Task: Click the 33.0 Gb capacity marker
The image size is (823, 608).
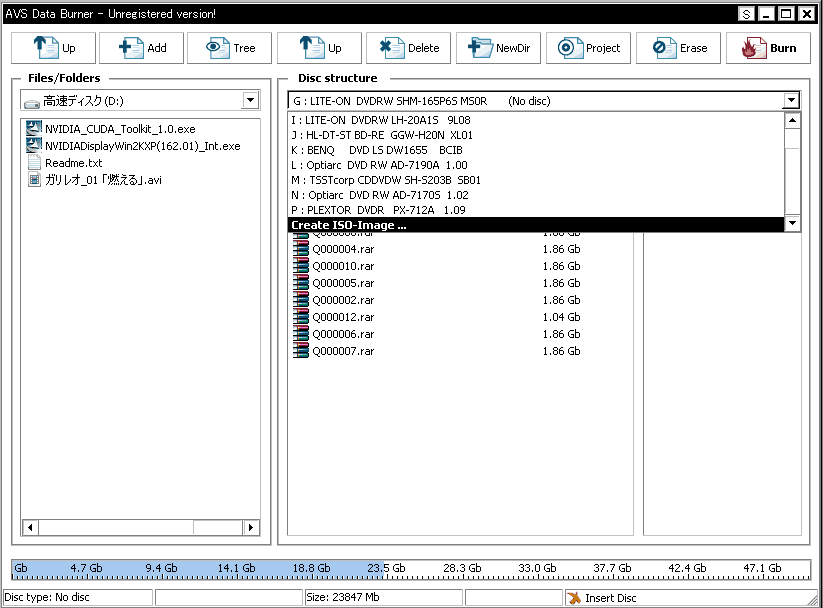Action: pyautogui.click(x=537, y=568)
